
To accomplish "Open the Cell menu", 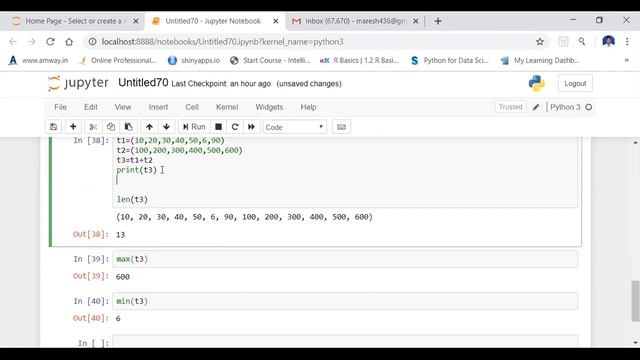I will click(x=192, y=107).
